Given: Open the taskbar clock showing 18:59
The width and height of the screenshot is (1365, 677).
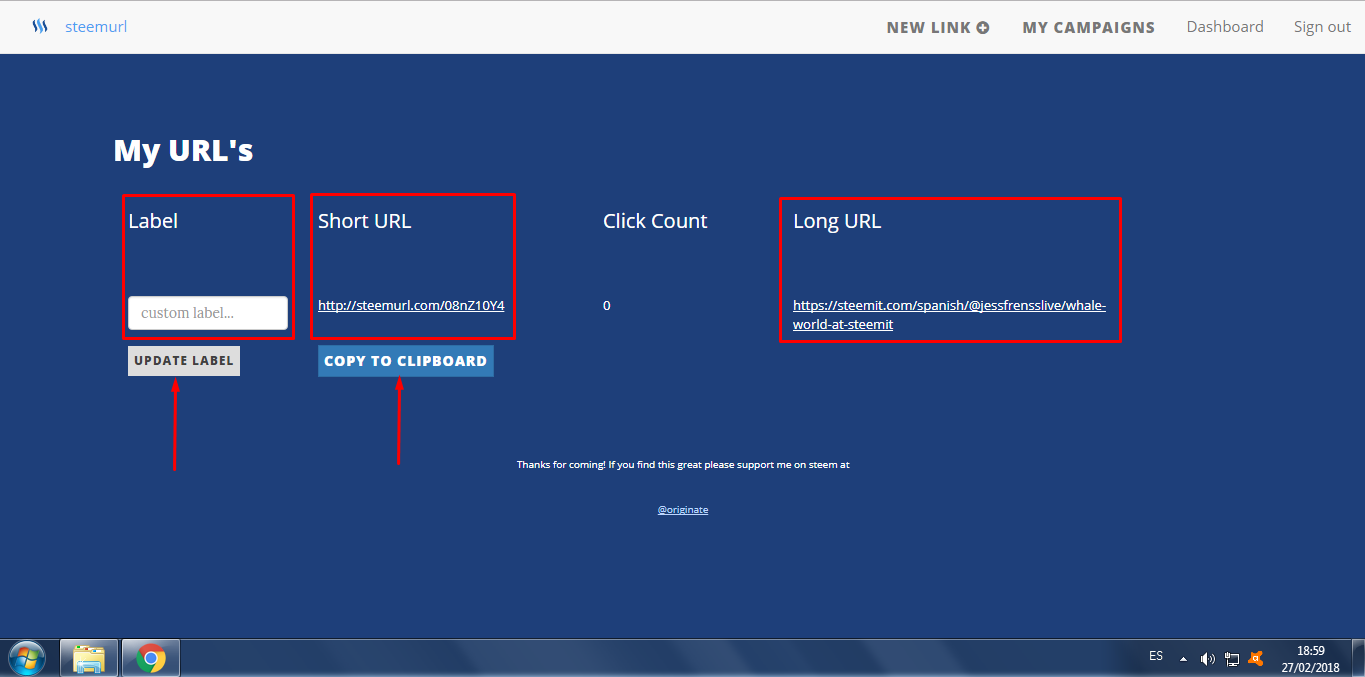Looking at the screenshot, I should (x=1311, y=658).
